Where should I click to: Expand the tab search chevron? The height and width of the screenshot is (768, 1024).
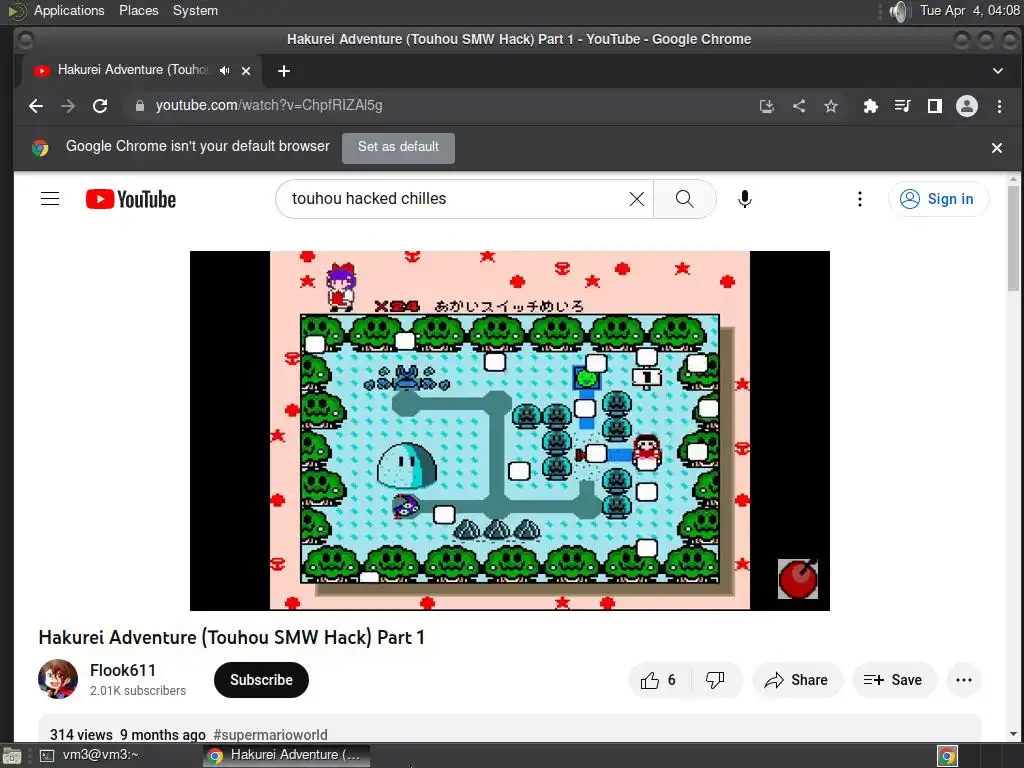[997, 71]
